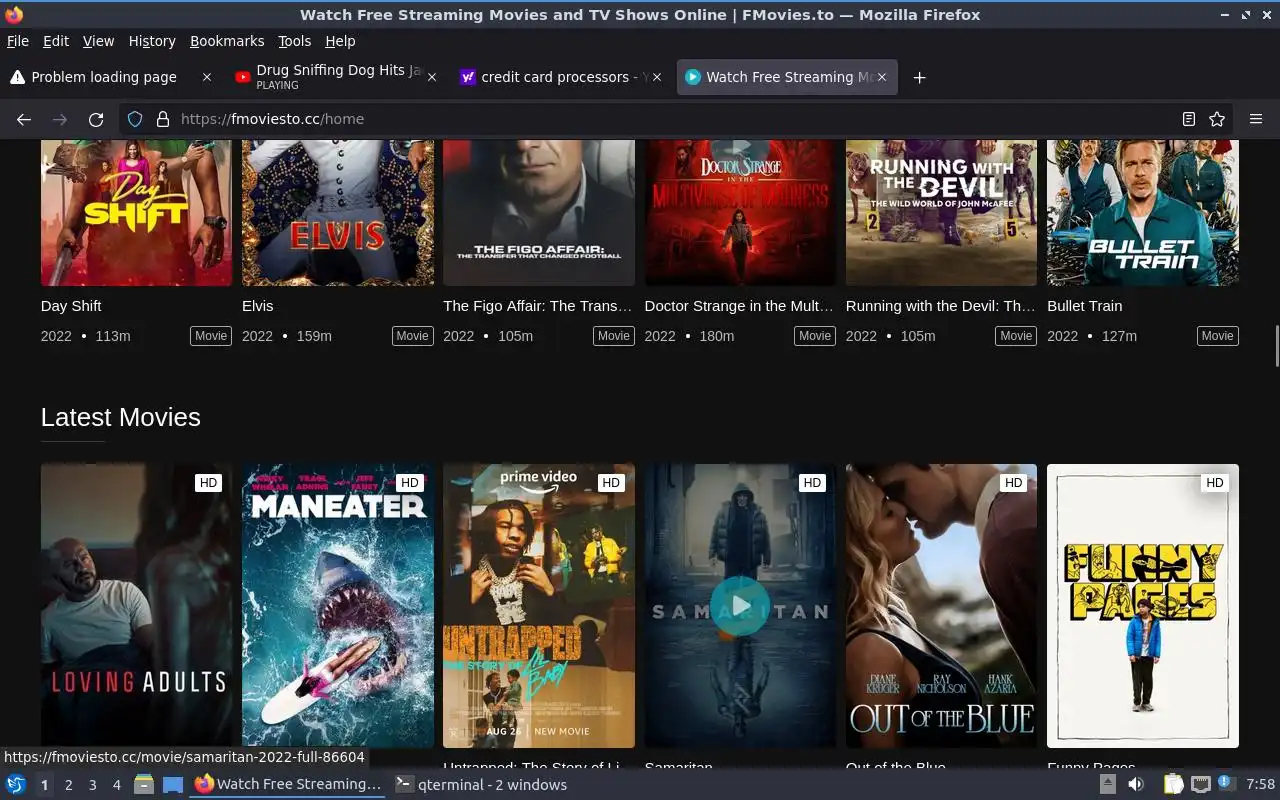Screen dimensions: 1280x800
Task: Click the Movie badge under Day Shift
Action: pyautogui.click(x=211, y=336)
